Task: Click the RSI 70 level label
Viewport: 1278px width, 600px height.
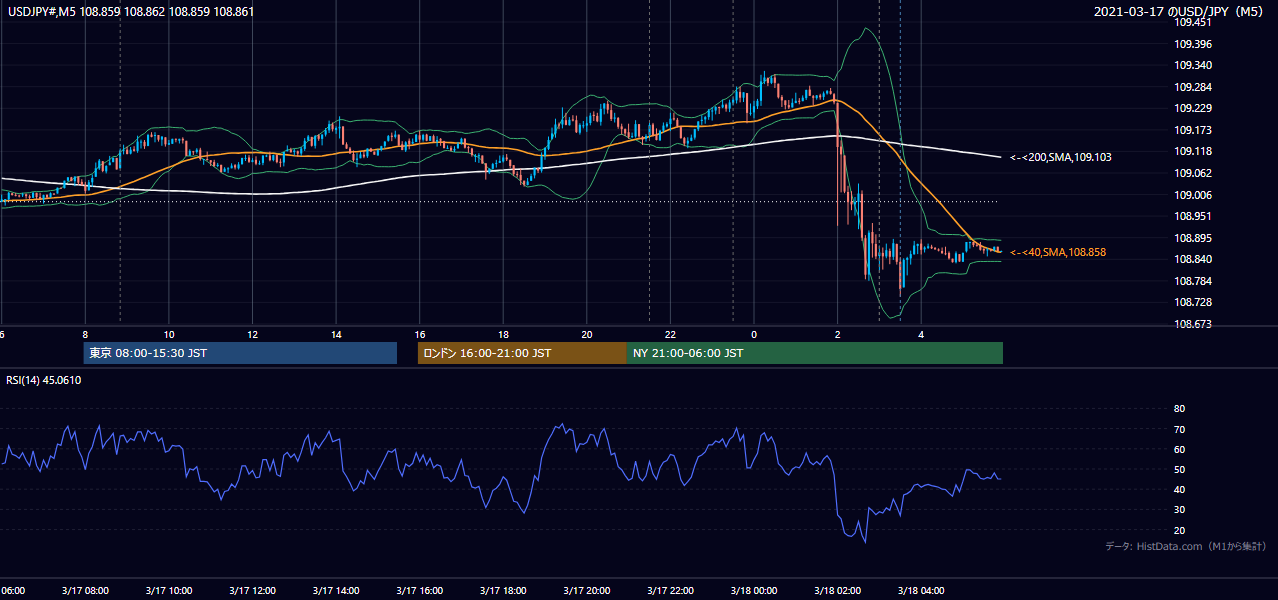Action: click(x=1179, y=429)
